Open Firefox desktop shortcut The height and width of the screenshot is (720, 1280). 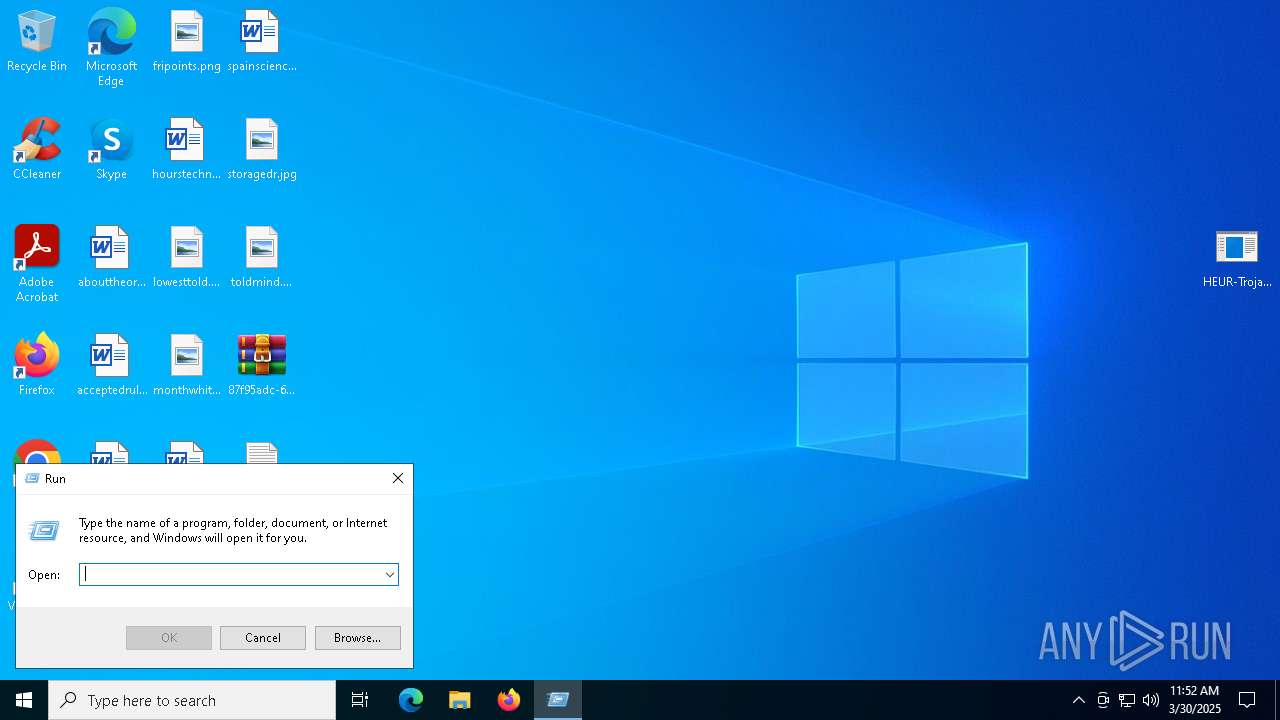tap(37, 366)
